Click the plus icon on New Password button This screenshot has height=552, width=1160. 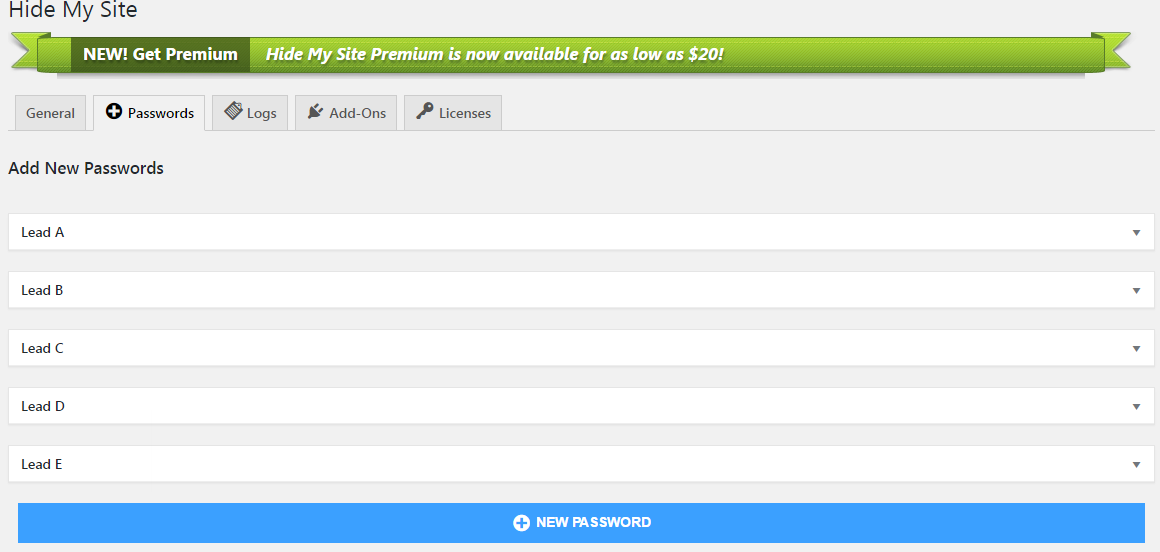pyautogui.click(x=521, y=523)
